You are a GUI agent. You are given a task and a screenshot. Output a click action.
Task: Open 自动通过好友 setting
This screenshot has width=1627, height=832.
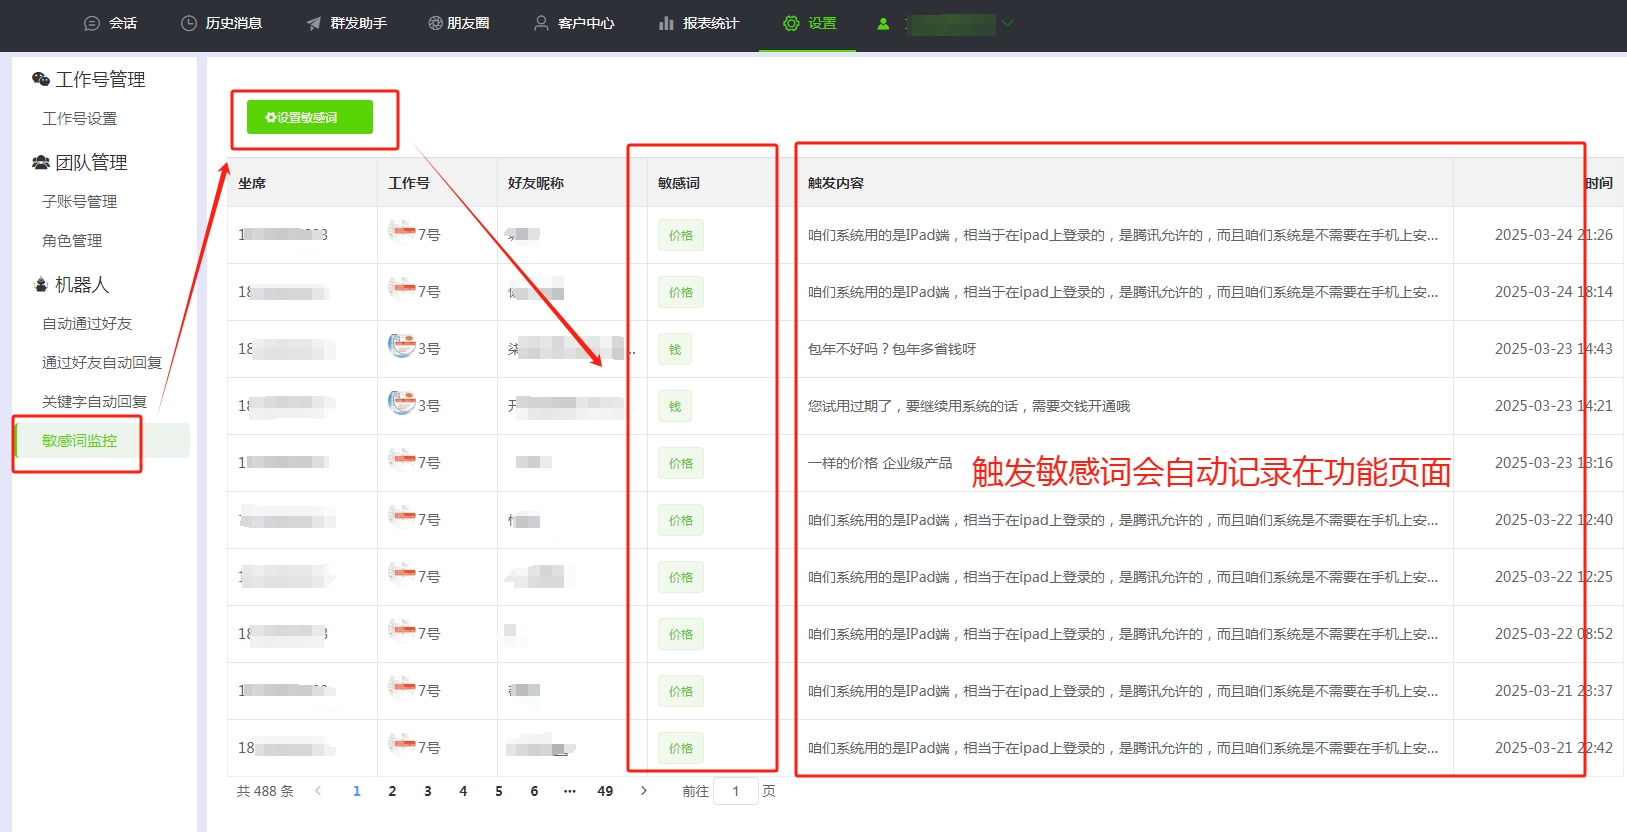[87, 323]
